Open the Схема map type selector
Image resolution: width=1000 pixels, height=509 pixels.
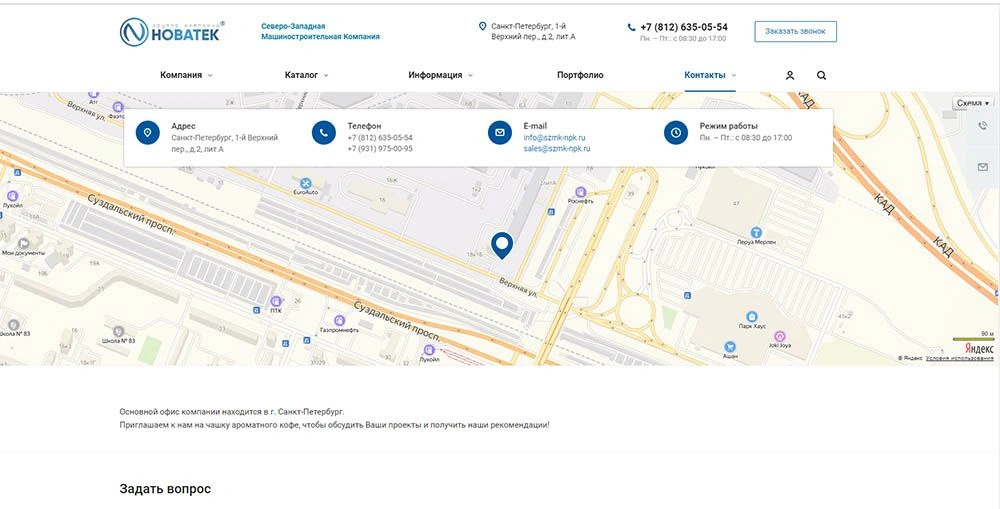[972, 103]
